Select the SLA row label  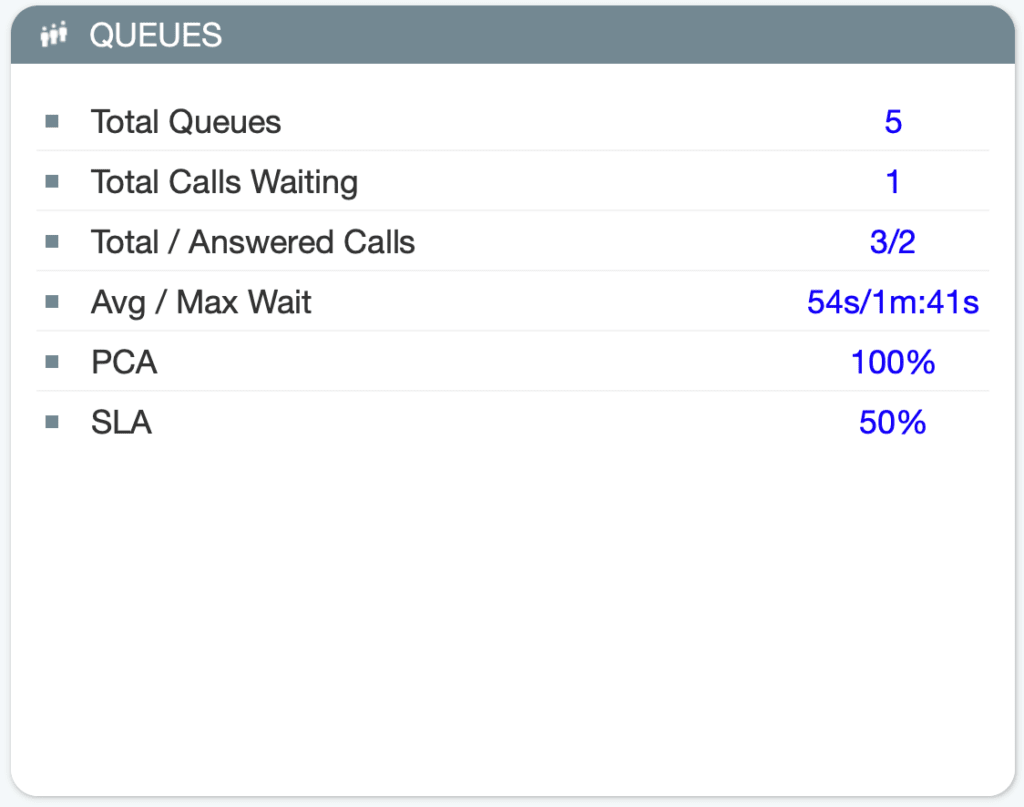coord(121,422)
